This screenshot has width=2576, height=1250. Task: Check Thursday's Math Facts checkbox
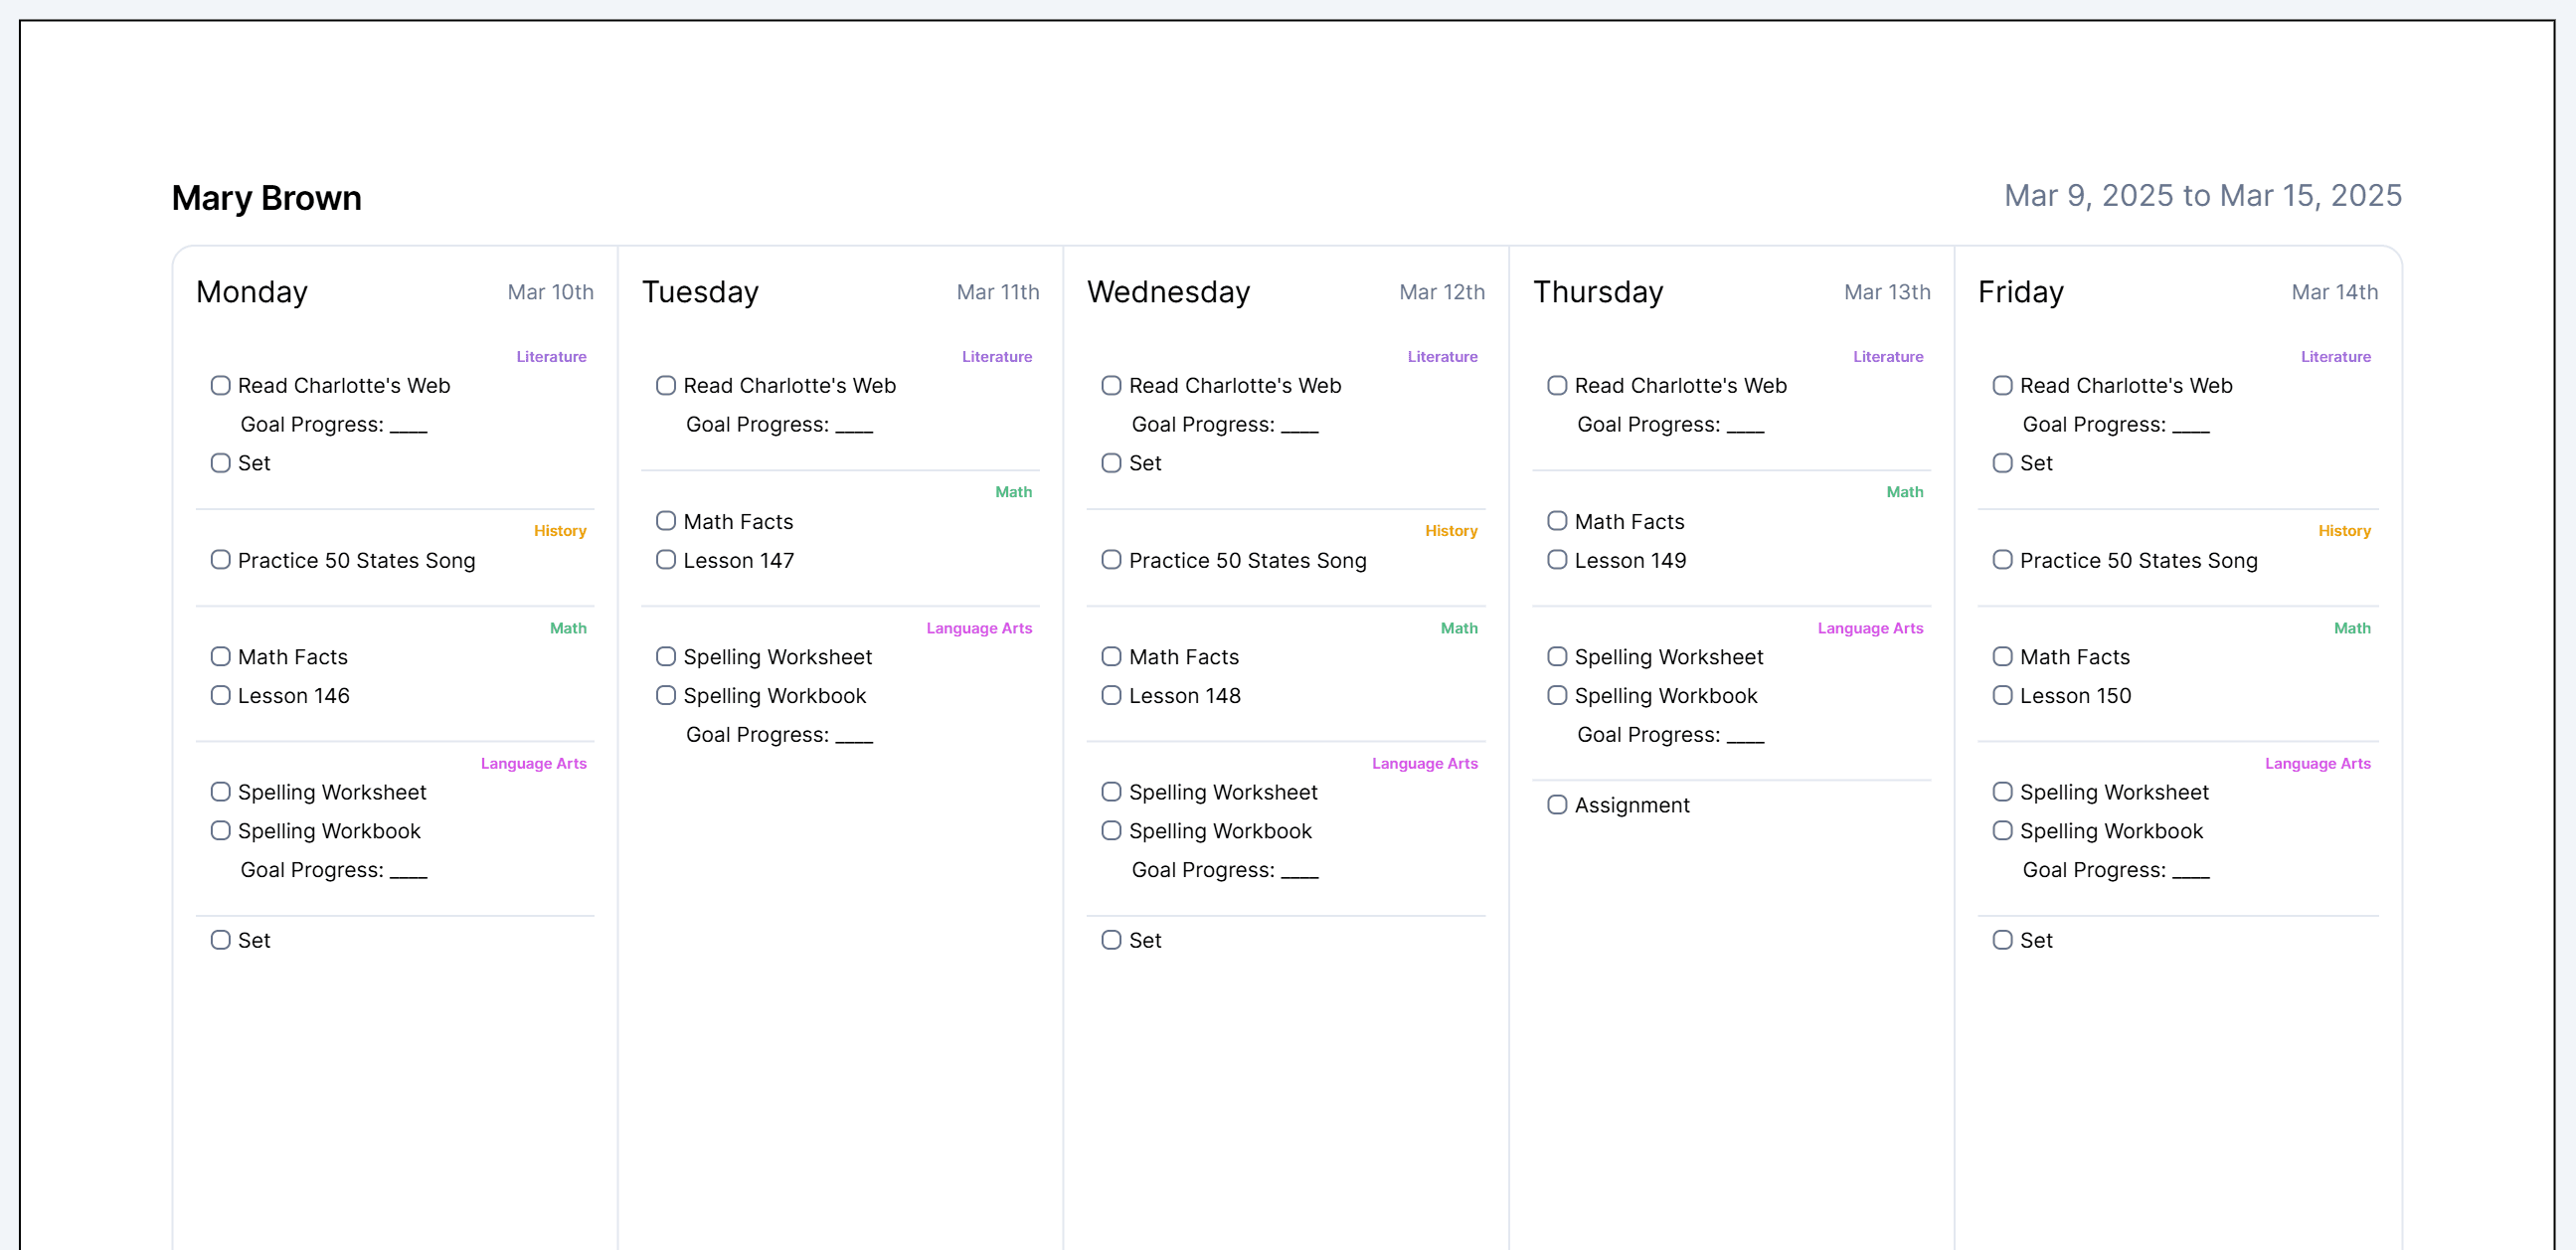tap(1557, 521)
